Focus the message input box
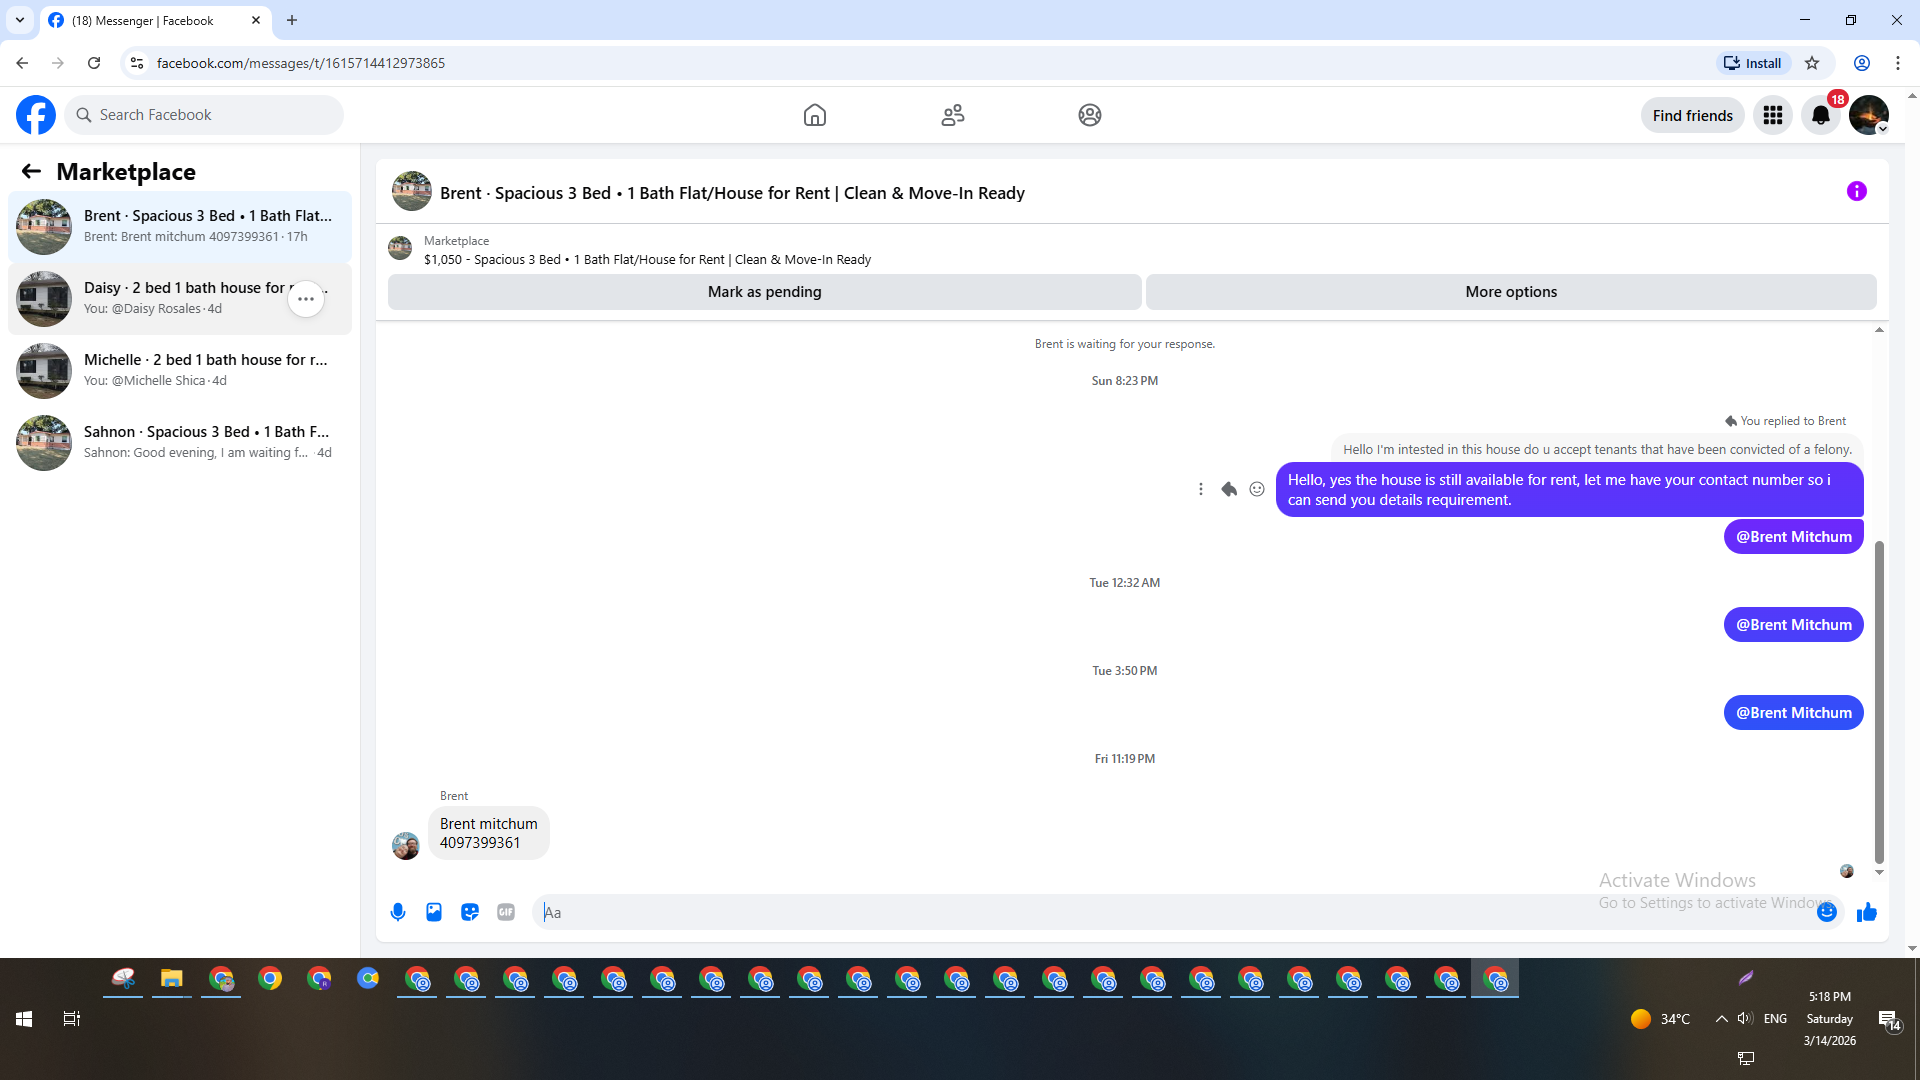The image size is (1920, 1080). [x=1175, y=912]
